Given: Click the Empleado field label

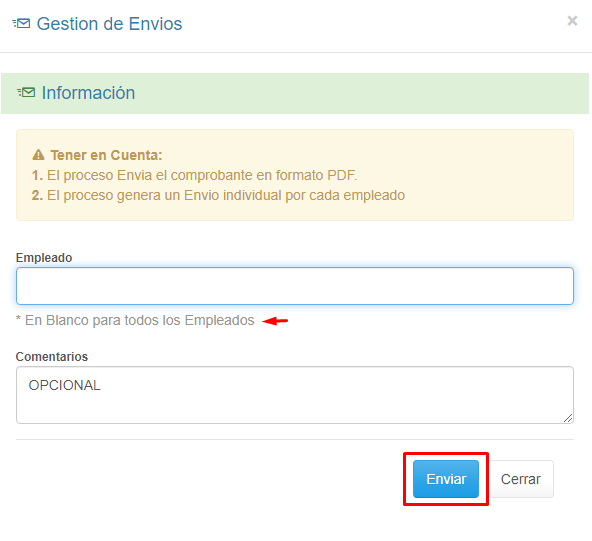Looking at the screenshot, I should tap(44, 257).
